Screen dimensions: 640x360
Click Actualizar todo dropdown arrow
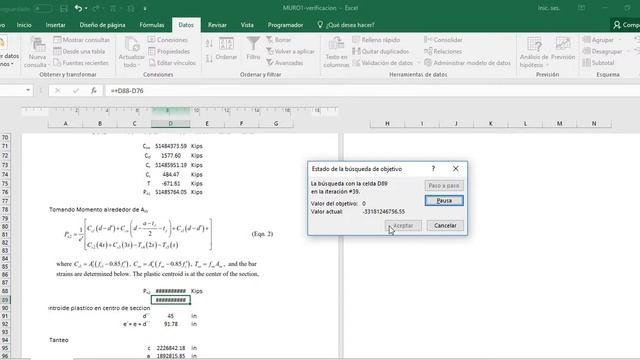click(138, 65)
